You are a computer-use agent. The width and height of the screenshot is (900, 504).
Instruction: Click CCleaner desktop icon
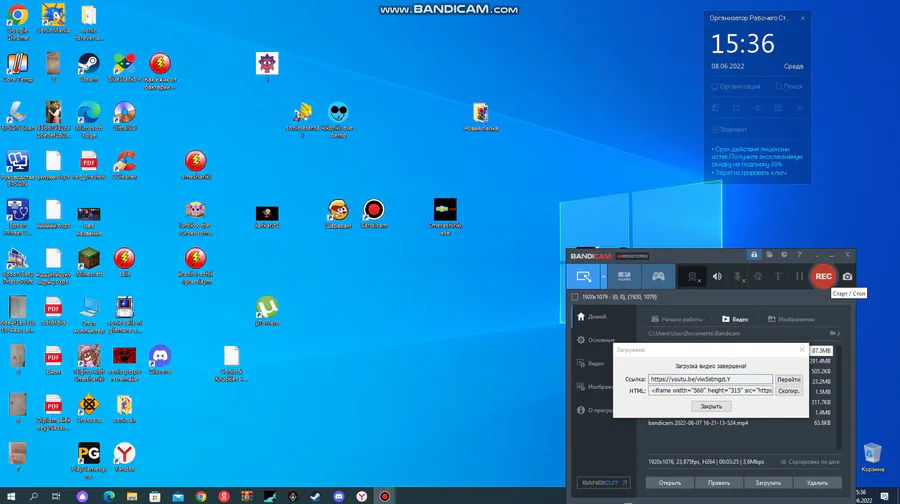click(125, 165)
